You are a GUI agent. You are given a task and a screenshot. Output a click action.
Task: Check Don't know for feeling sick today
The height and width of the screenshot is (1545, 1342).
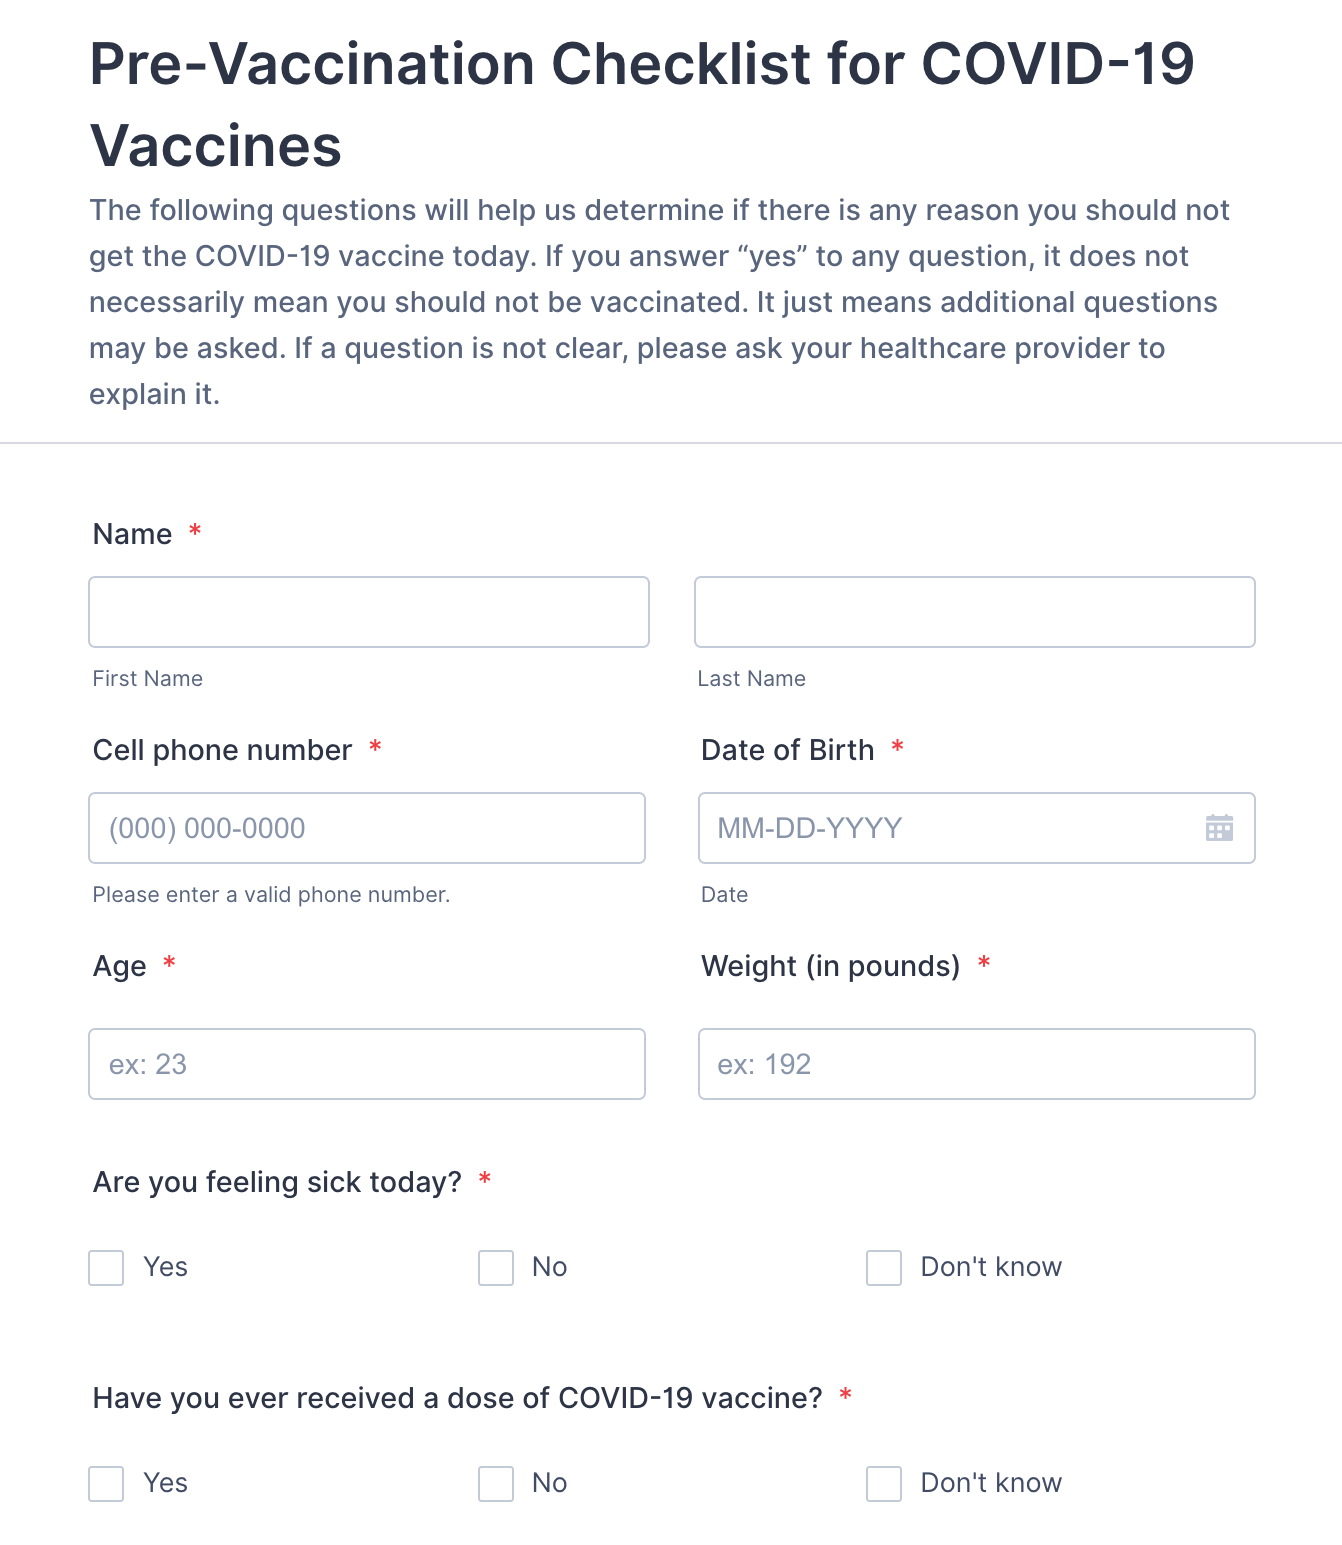(884, 1267)
